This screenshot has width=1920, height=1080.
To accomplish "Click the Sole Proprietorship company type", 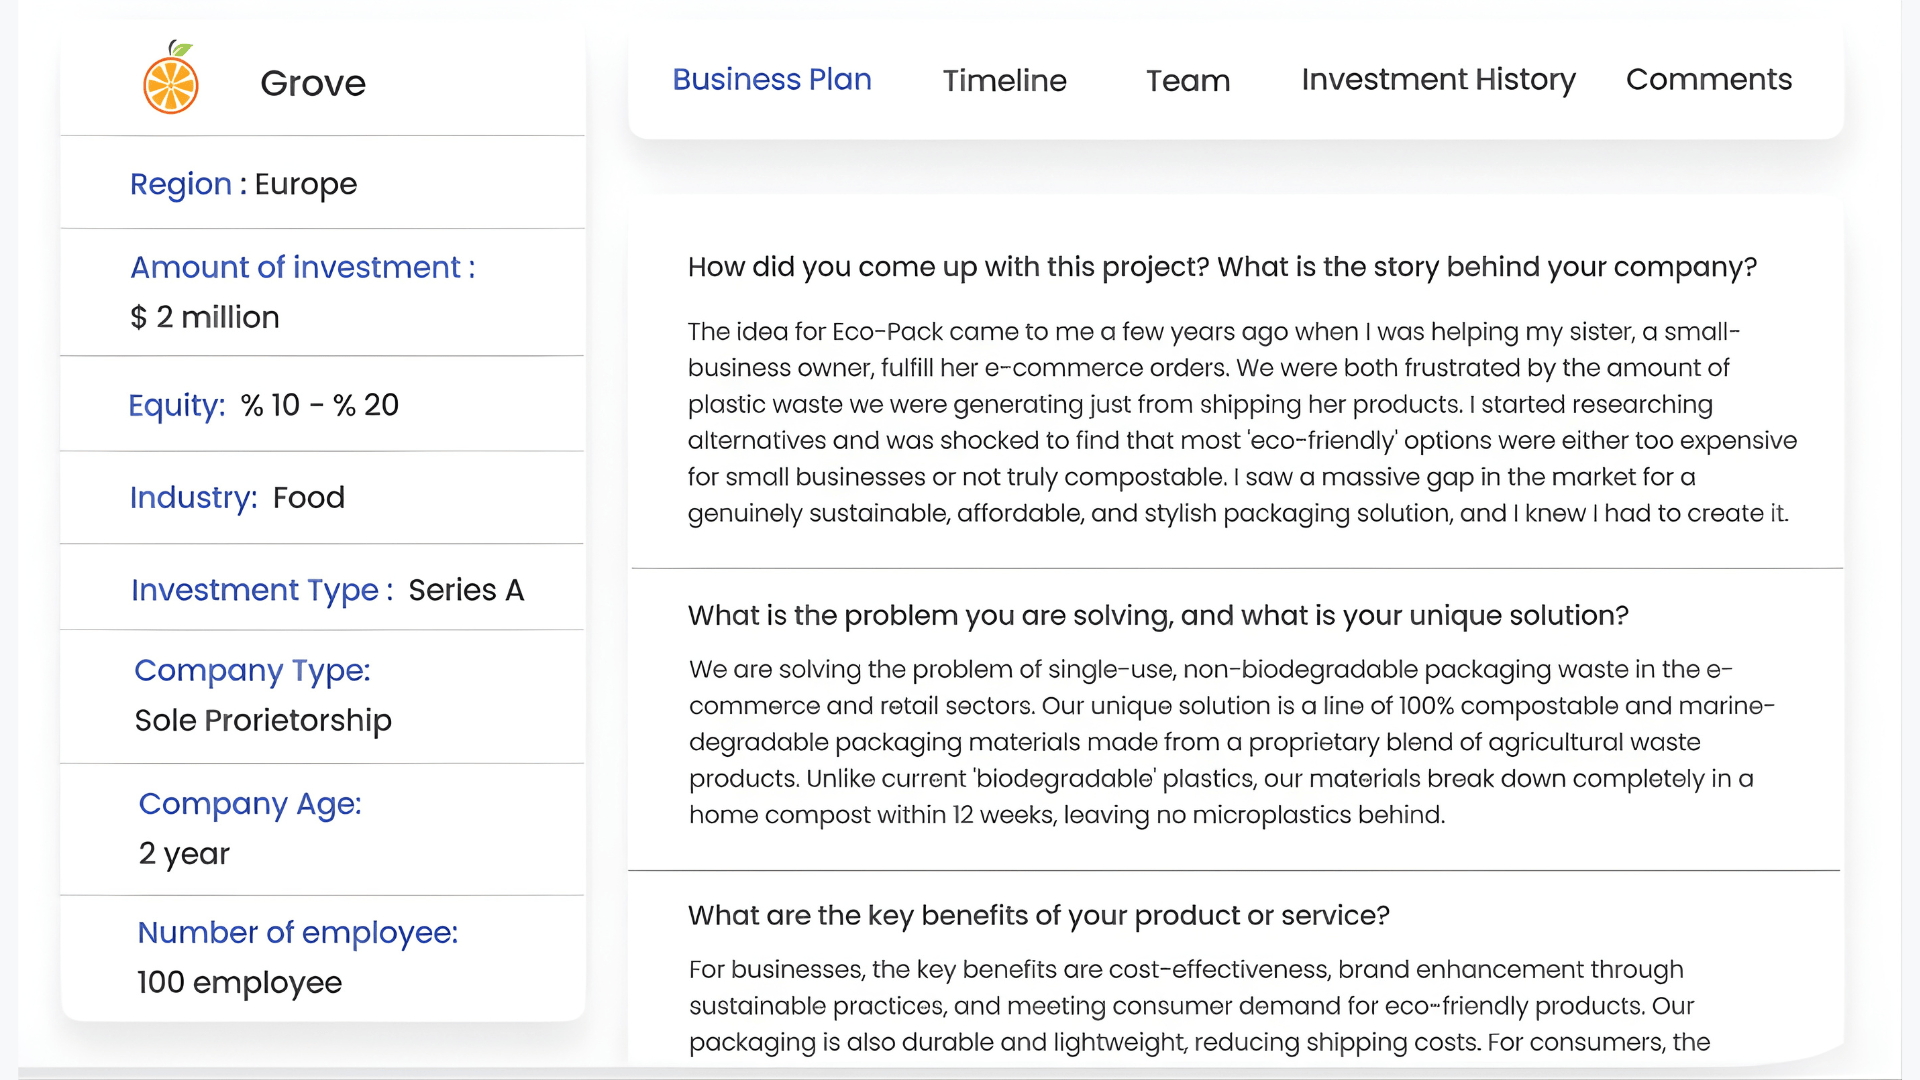I will click(263, 719).
